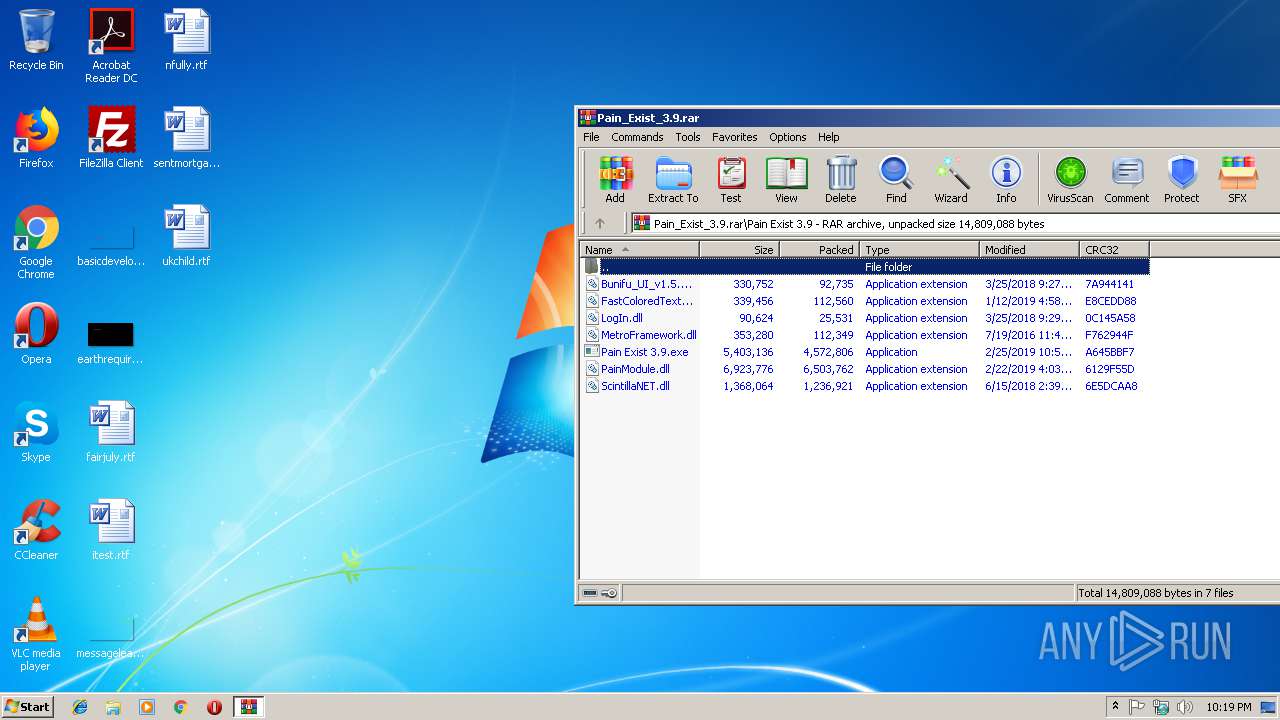This screenshot has width=1280, height=720.
Task: Open Recycle Bin desktop icon
Action: 36,40
